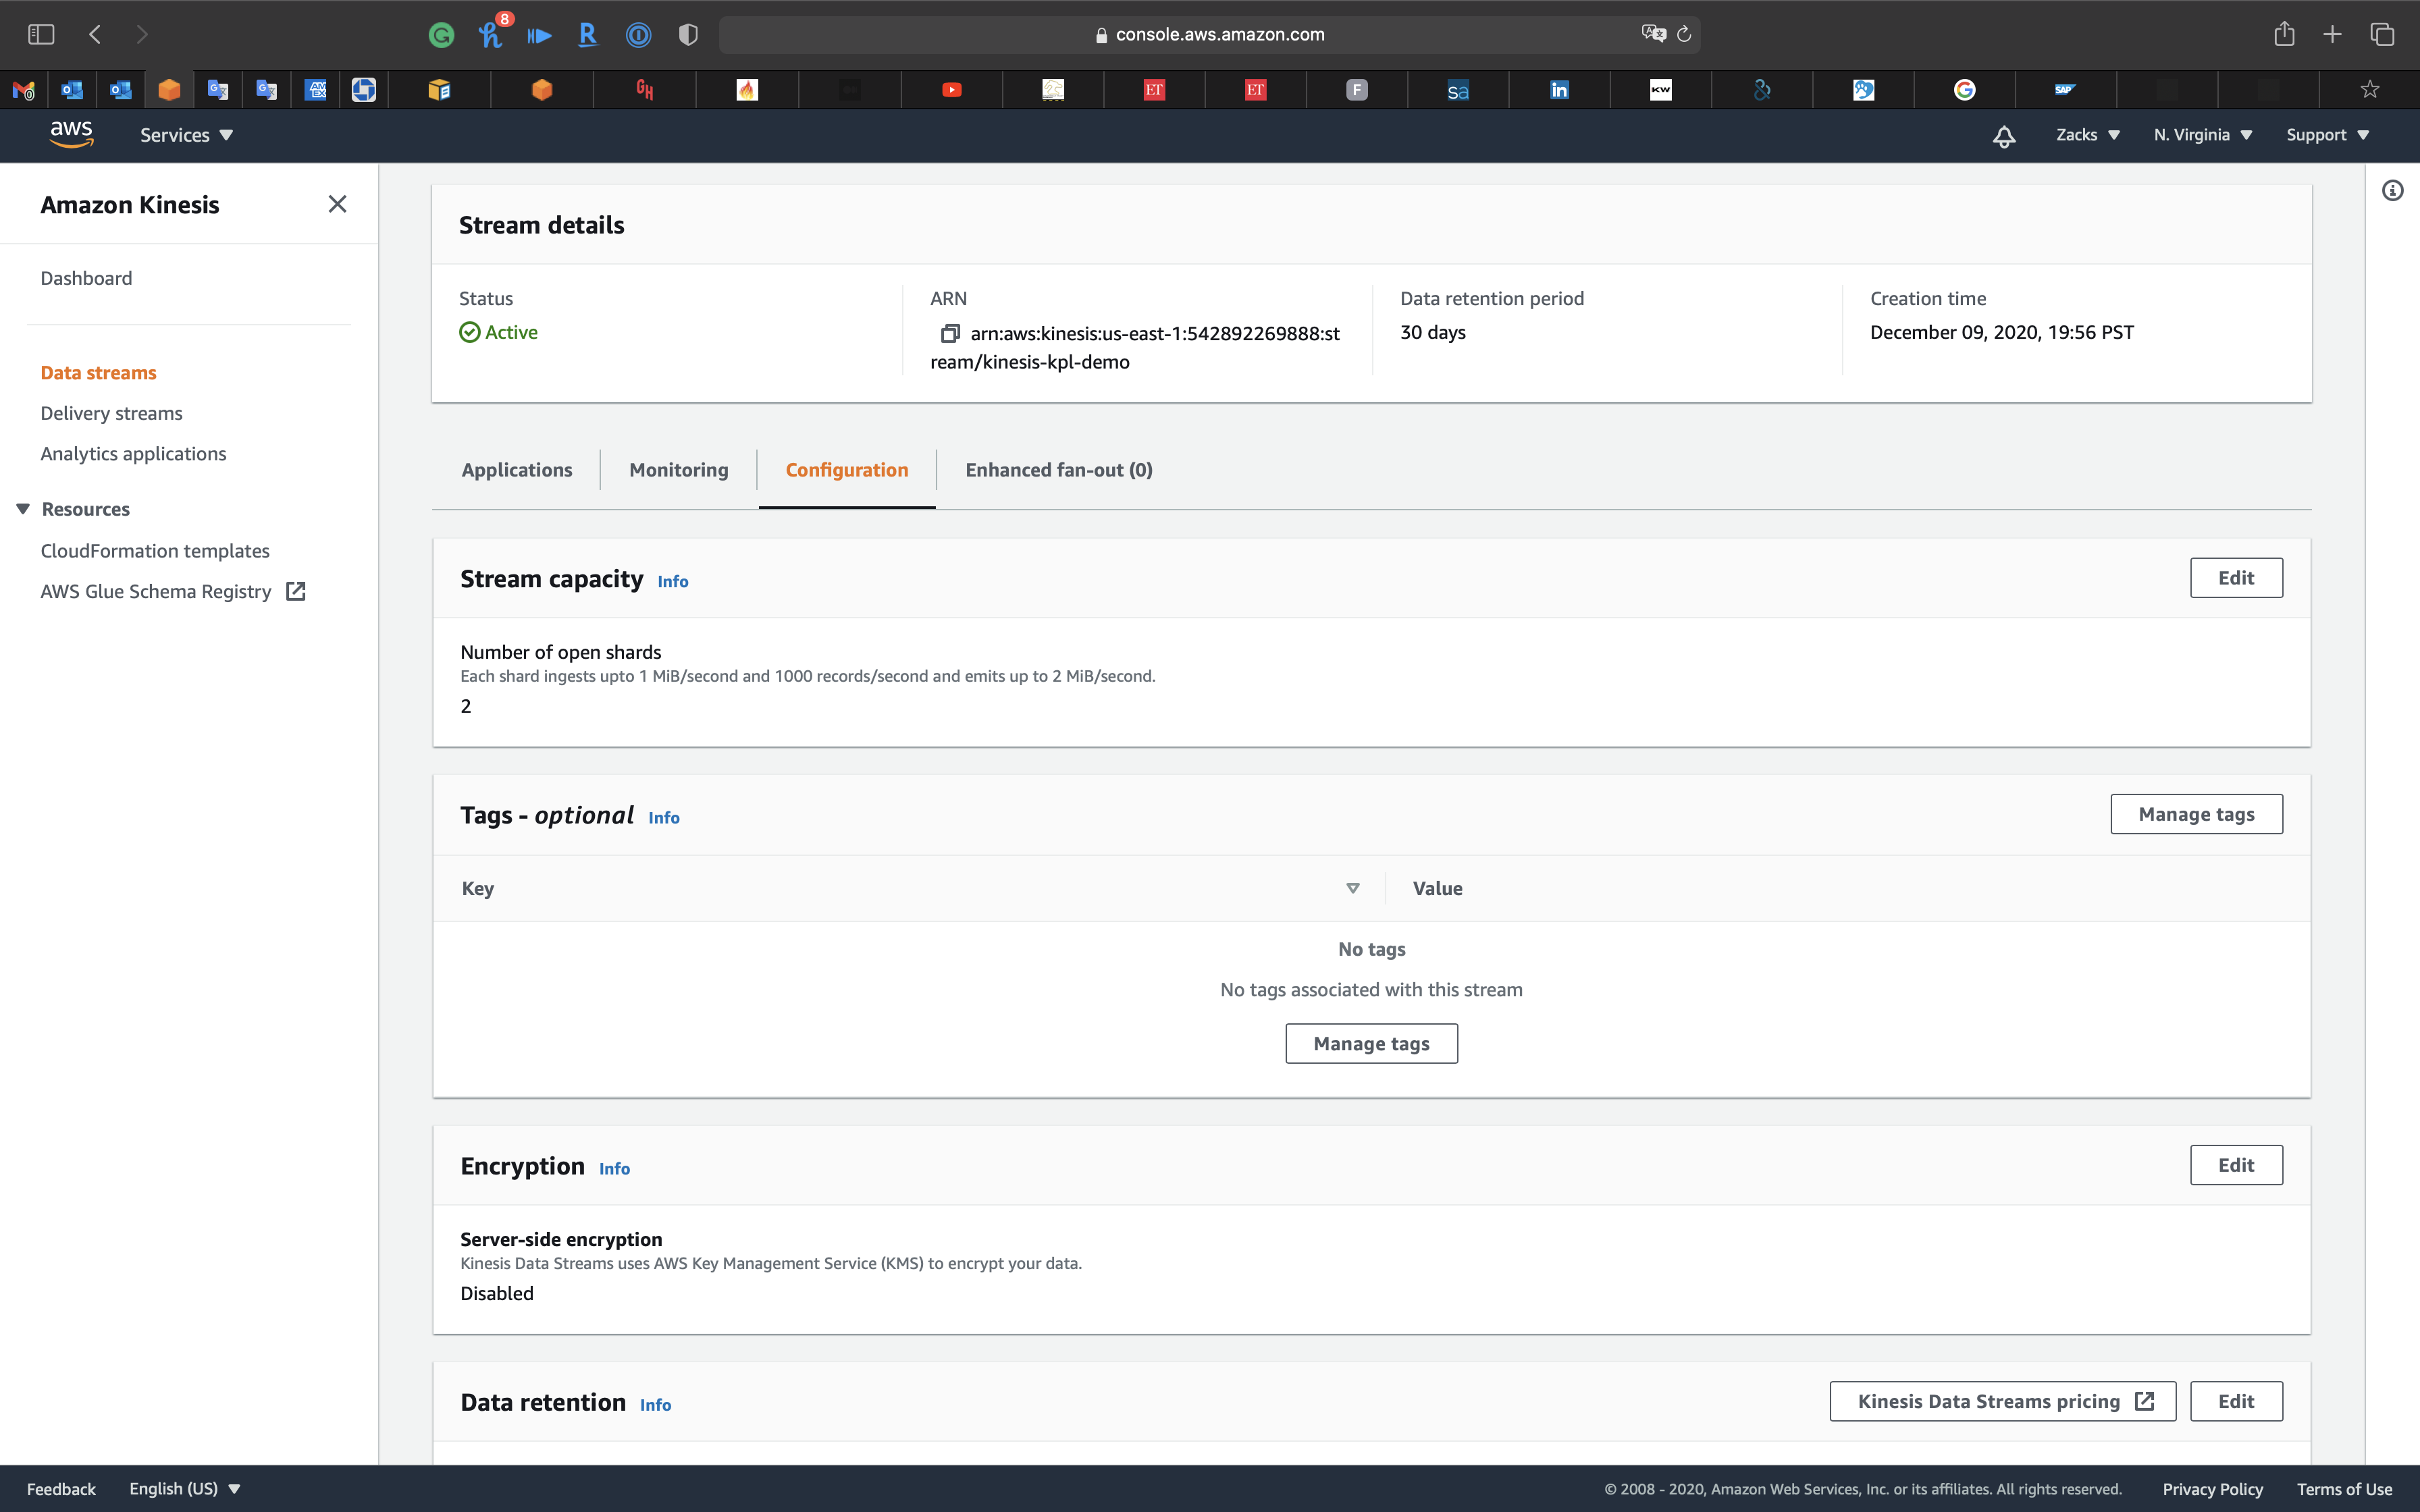Switch to the Monitoring tab
2420x1512 pixels.
(678, 470)
